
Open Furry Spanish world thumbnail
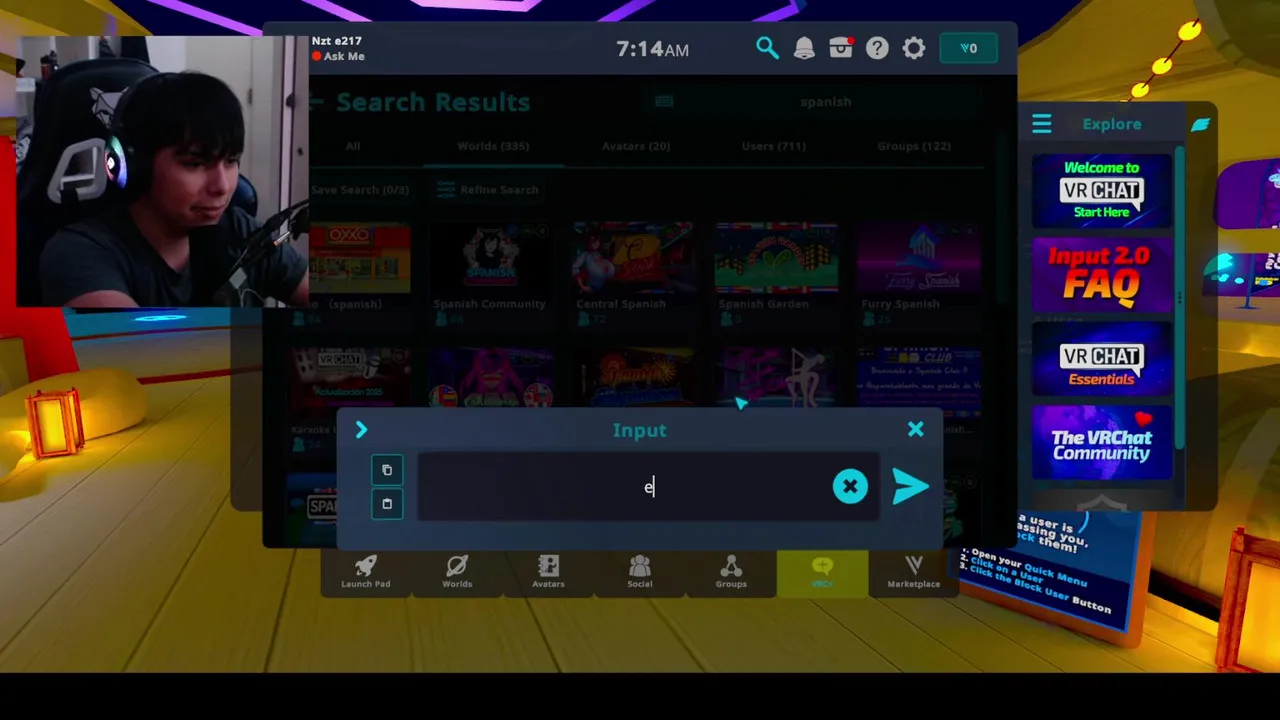tap(919, 258)
